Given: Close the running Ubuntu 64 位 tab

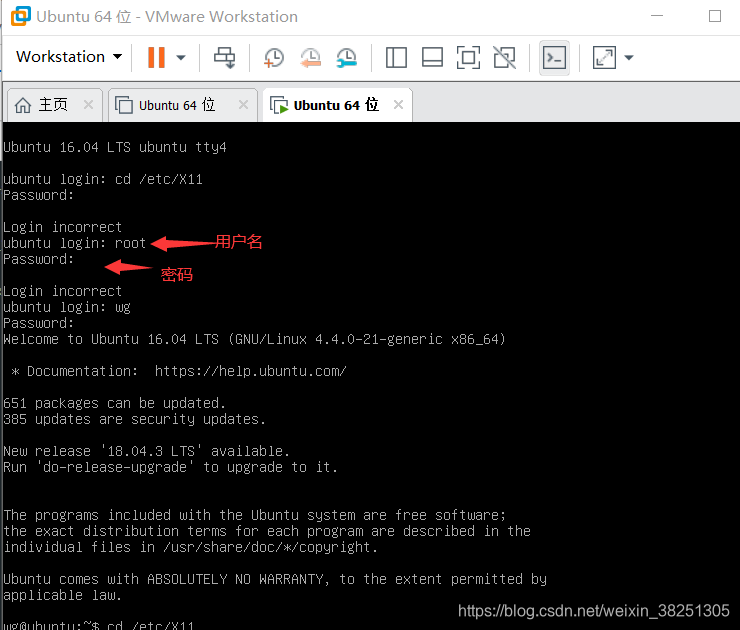Looking at the screenshot, I should pos(398,105).
